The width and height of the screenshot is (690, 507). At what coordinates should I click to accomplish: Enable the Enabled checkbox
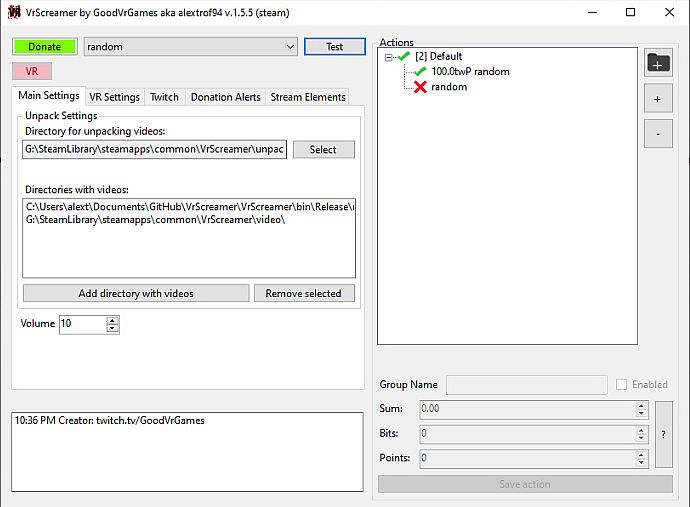[x=621, y=384]
